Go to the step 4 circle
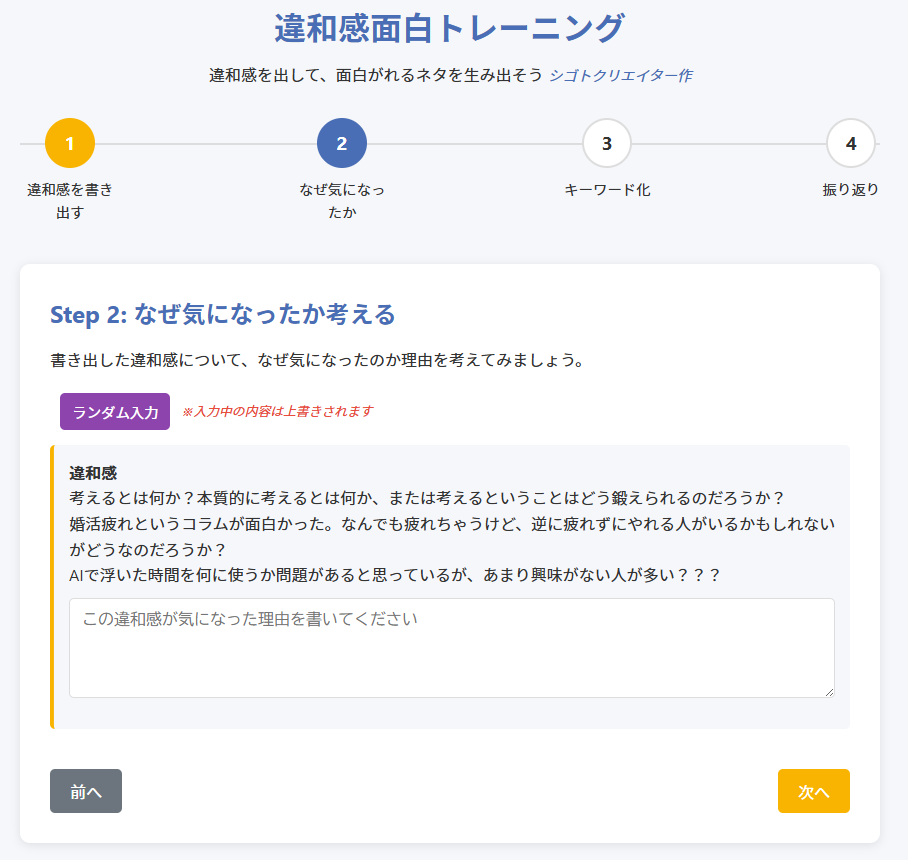This screenshot has height=860, width=908. click(x=851, y=143)
